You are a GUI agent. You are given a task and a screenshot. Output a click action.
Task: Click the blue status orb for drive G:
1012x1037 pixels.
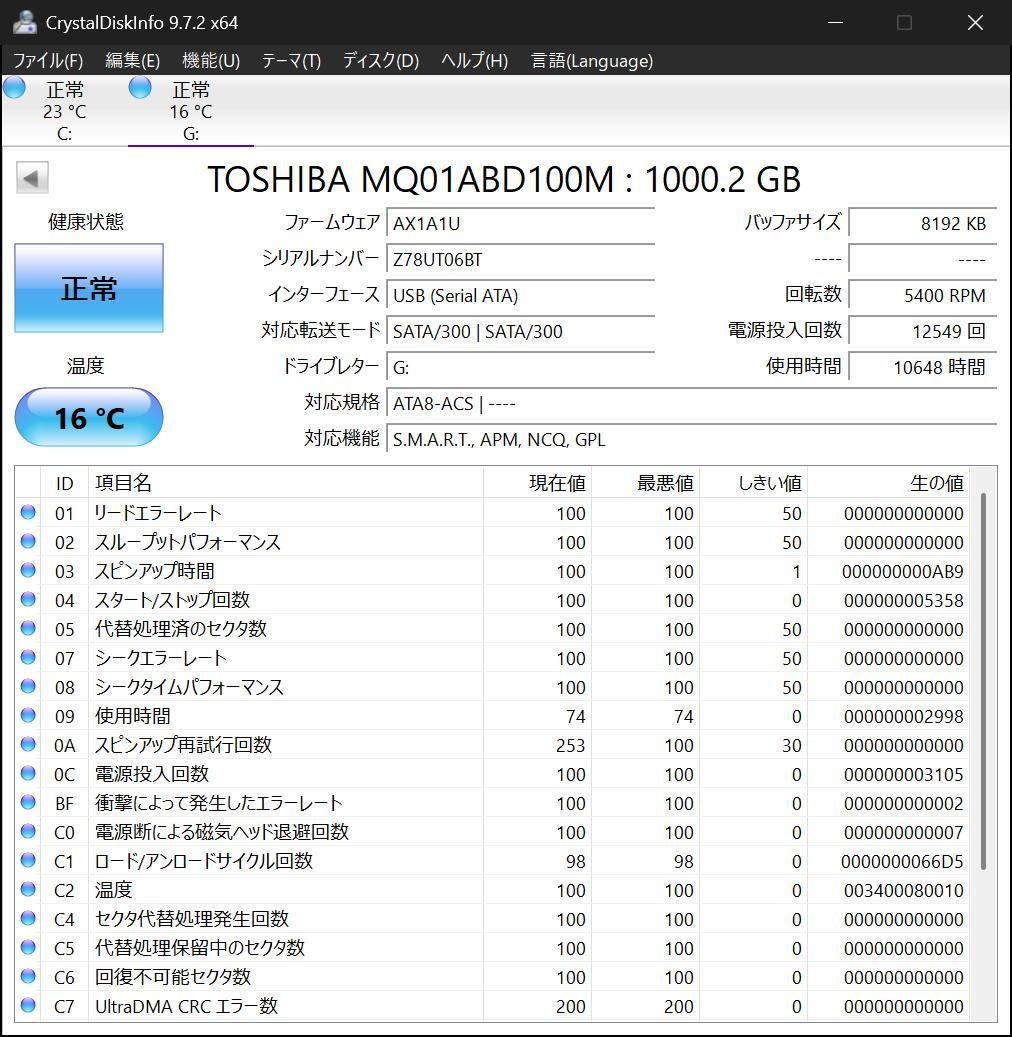click(x=140, y=88)
